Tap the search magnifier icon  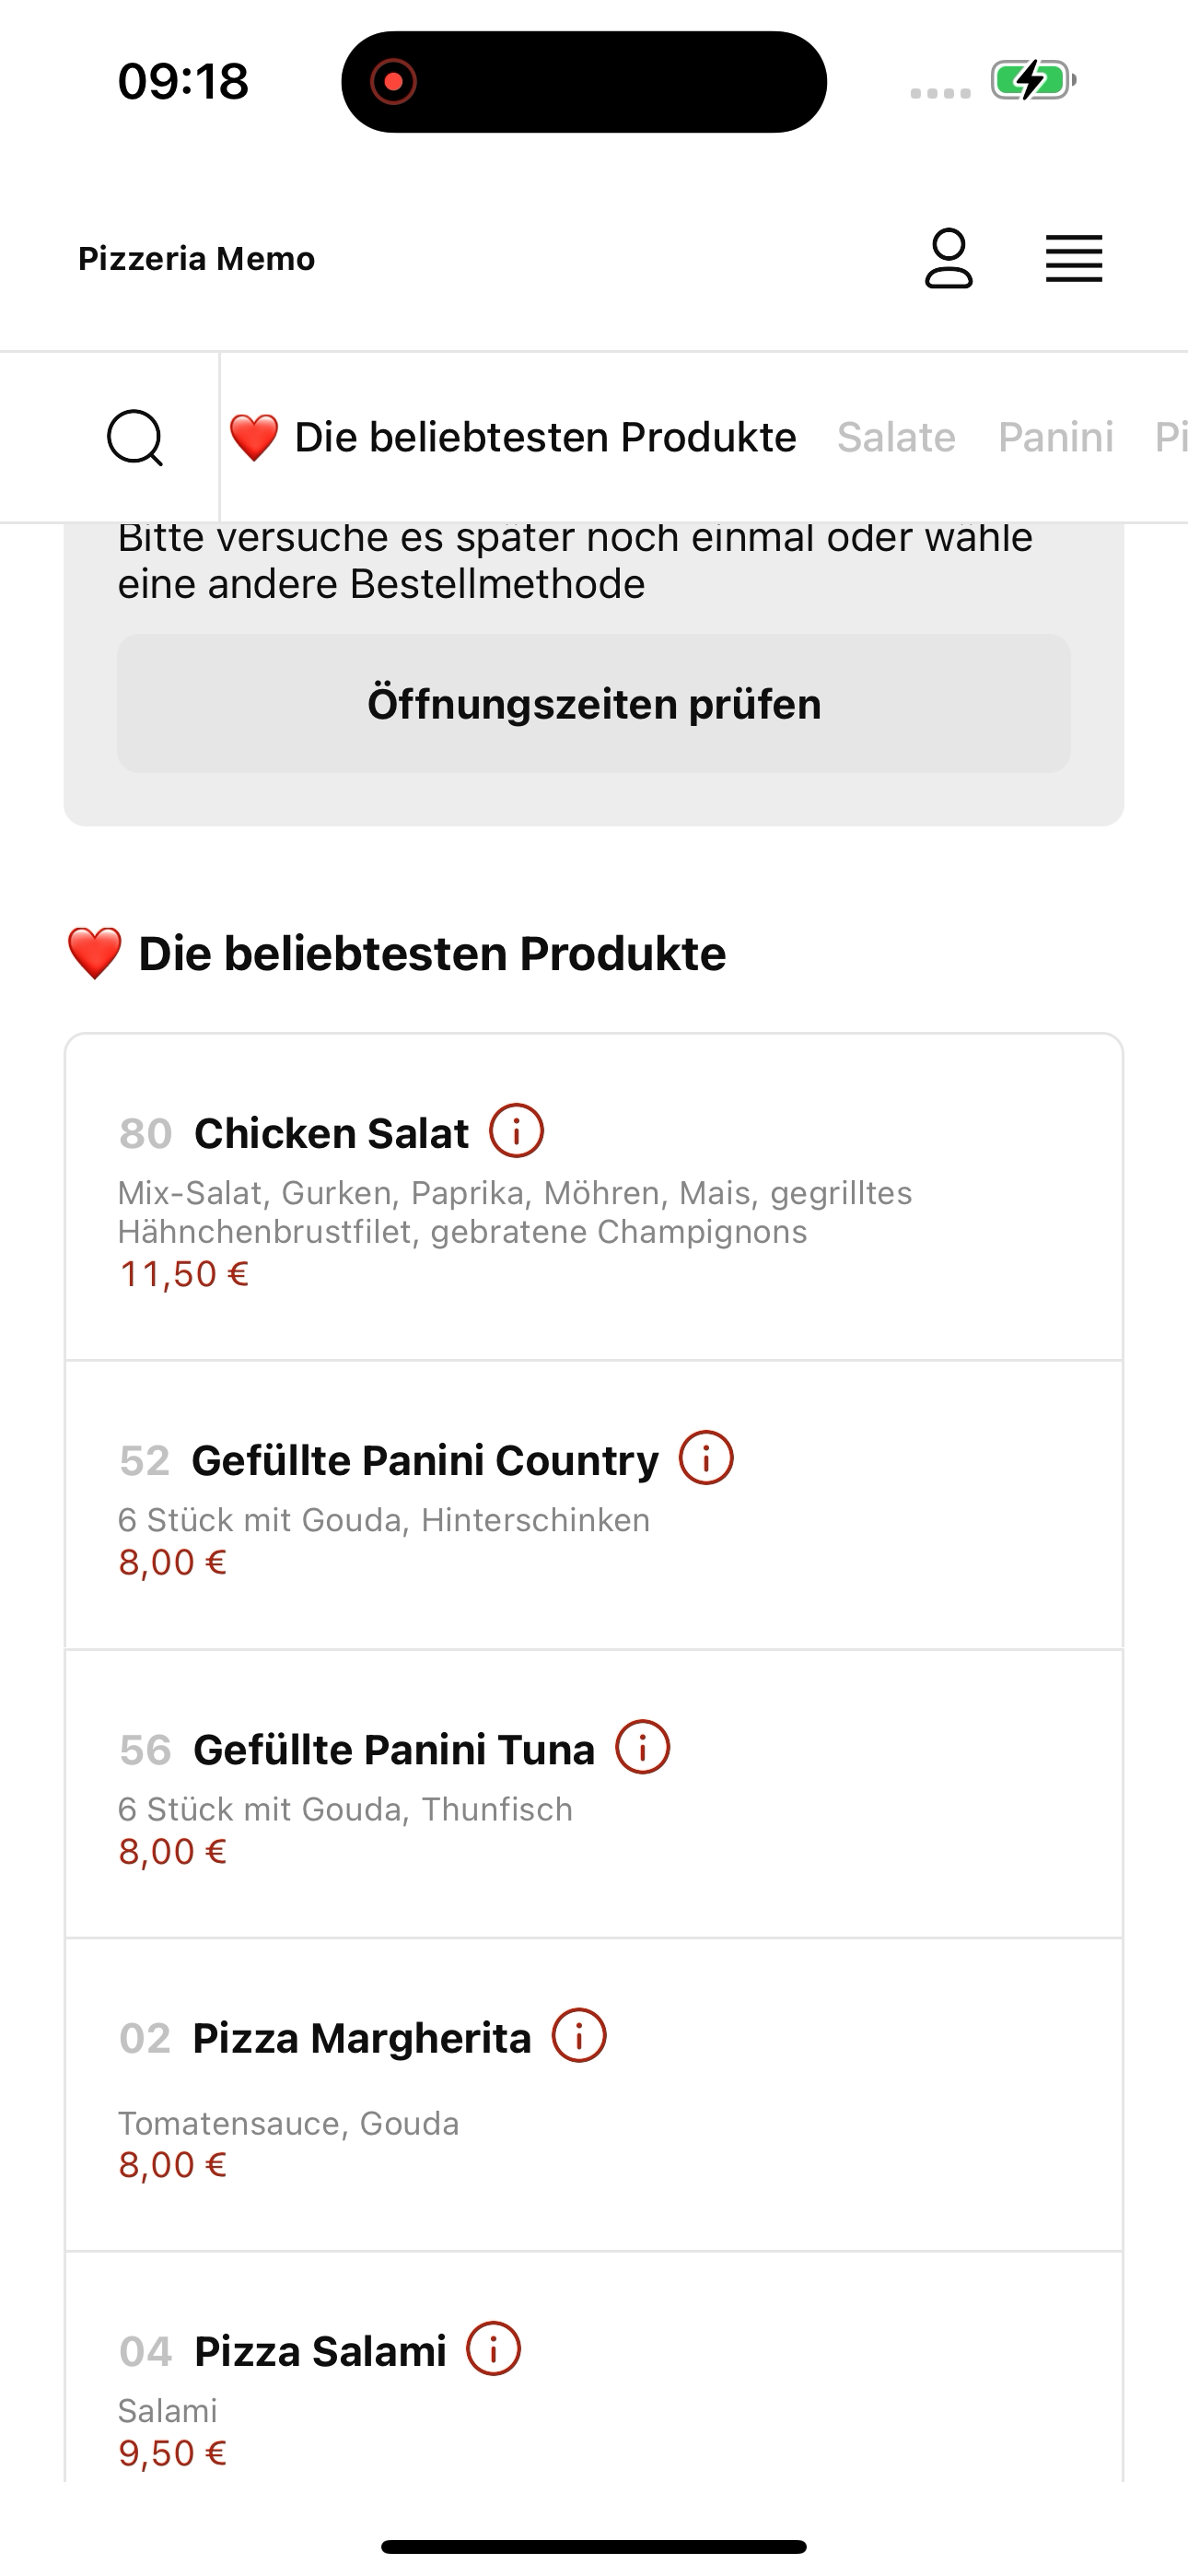point(135,437)
